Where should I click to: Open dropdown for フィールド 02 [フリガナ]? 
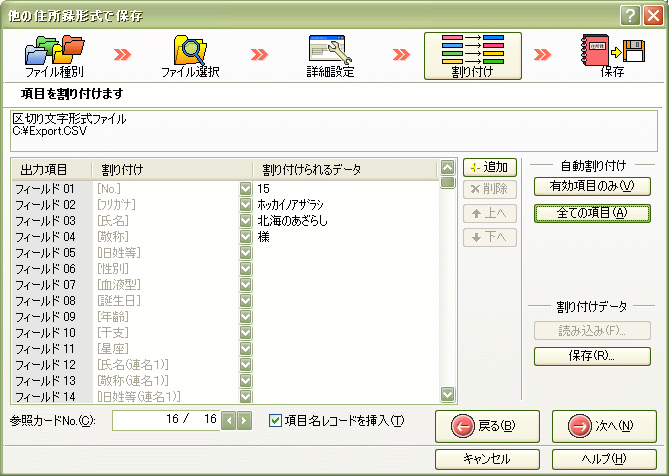tap(245, 205)
